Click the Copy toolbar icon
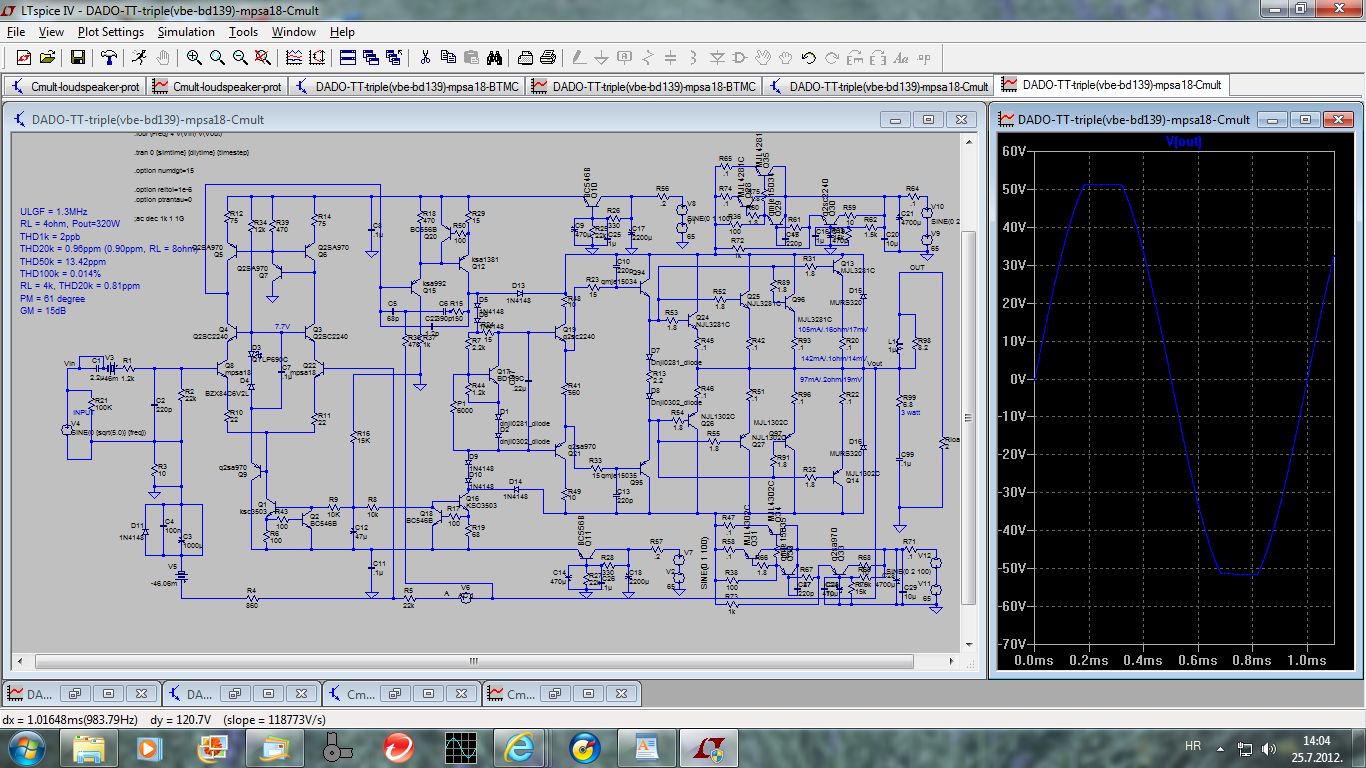 [448, 57]
